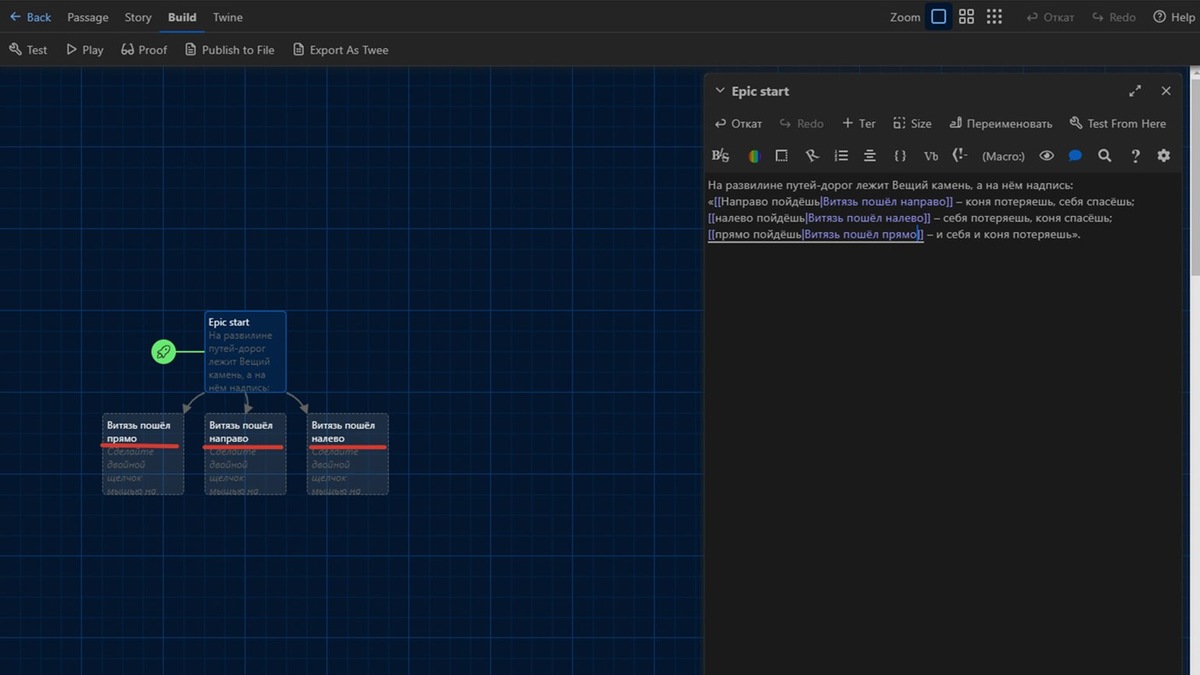The width and height of the screenshot is (1200, 675).
Task: Toggle the blue speech bubble icon
Action: click(1075, 156)
